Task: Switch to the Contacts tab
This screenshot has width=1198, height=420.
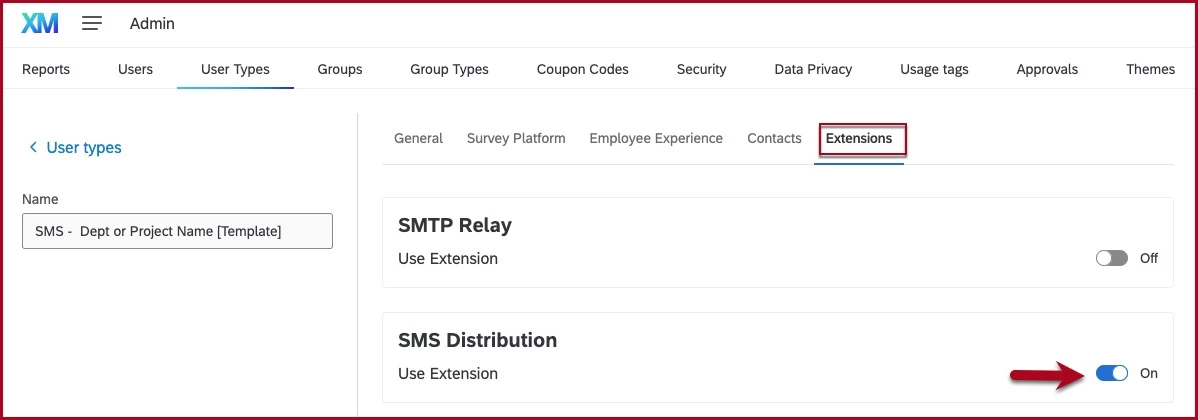Action: 774,138
